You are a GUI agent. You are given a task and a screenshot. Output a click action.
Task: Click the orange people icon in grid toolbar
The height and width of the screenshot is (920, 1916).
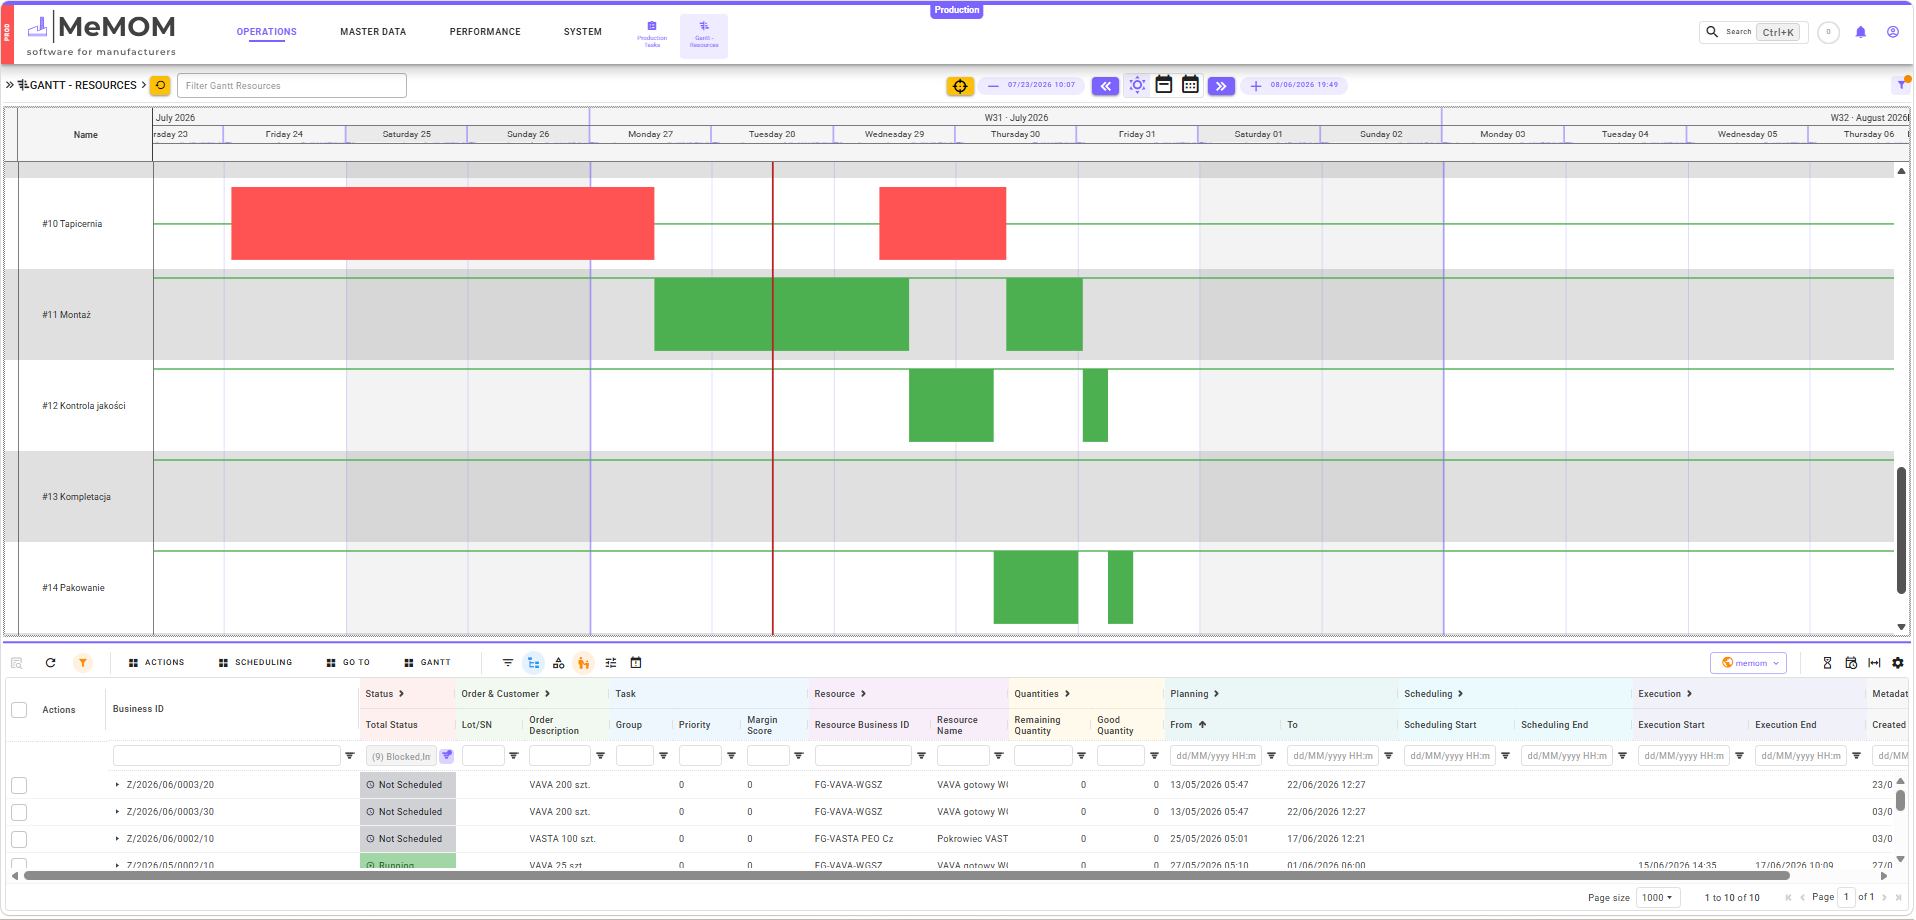[584, 663]
